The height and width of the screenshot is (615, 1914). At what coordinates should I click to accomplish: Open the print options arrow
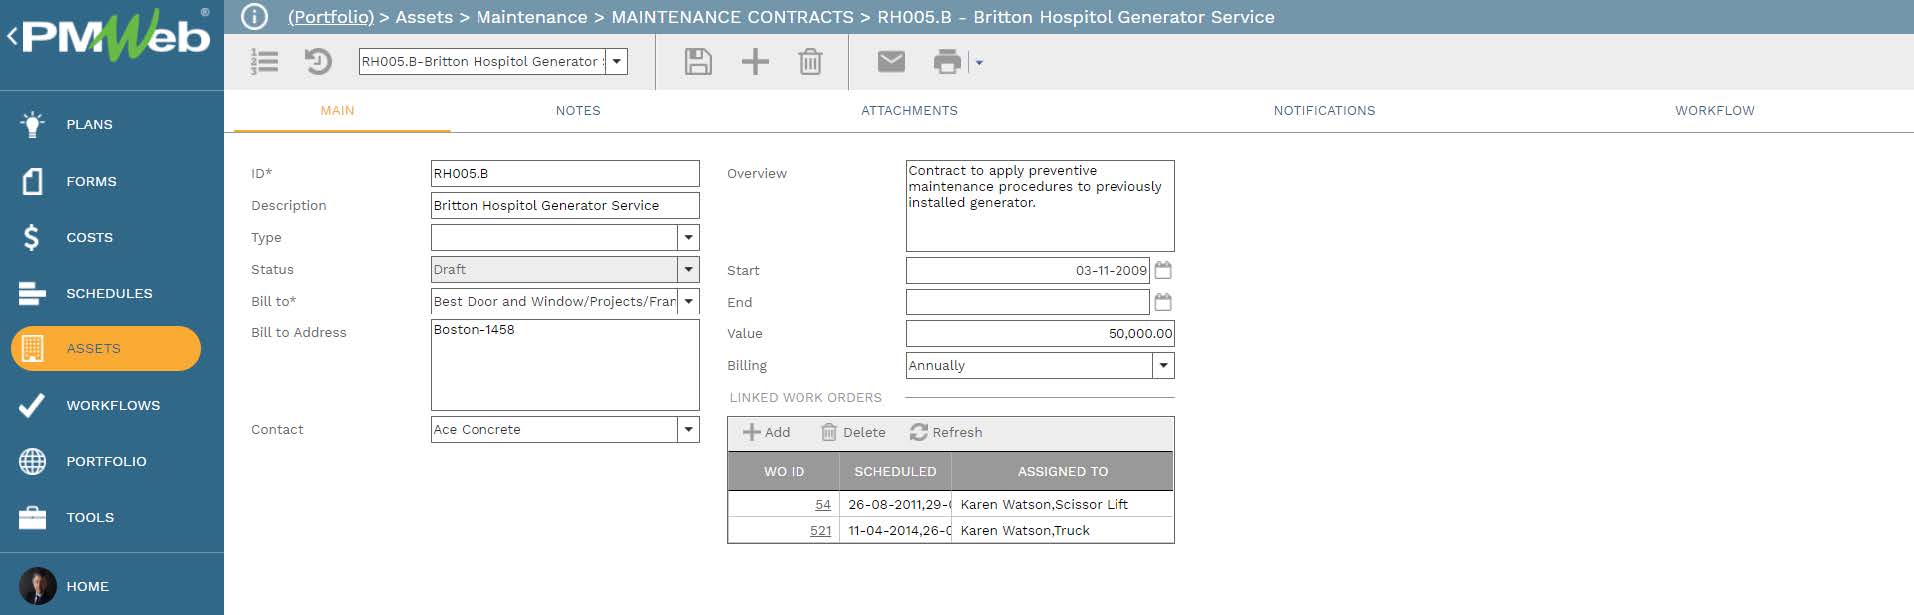click(x=979, y=63)
